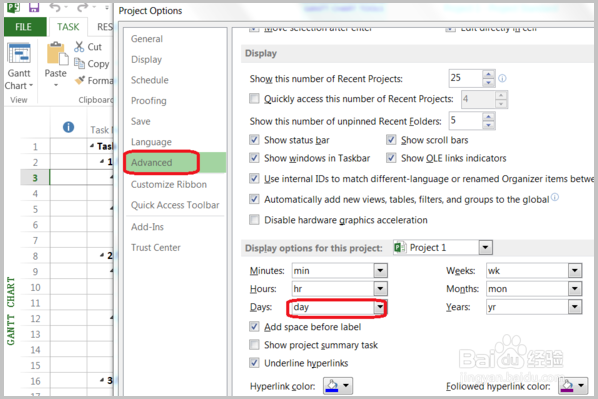Viewport: 598px width, 399px height.
Task: Collapse the summary task in row 1
Action: point(92,146)
